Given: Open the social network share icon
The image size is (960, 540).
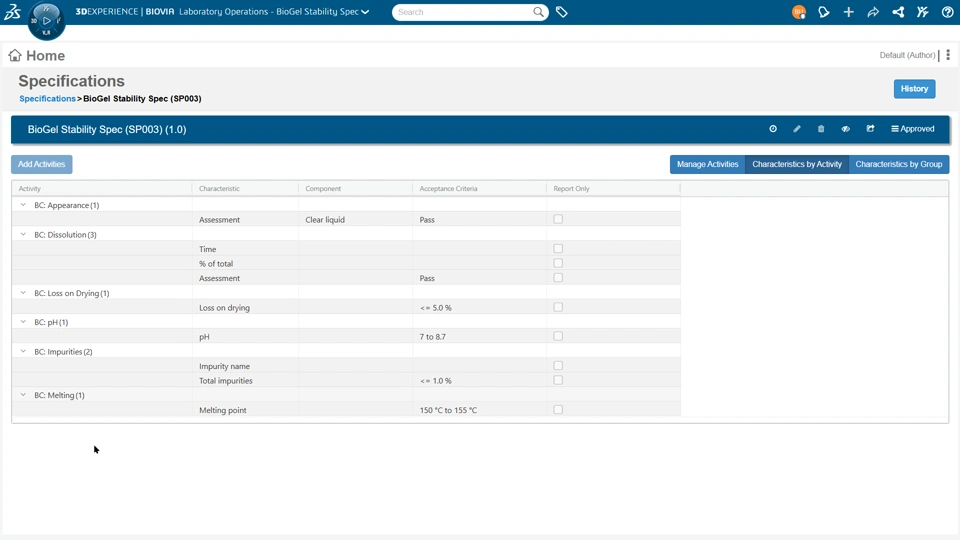Looking at the screenshot, I should pyautogui.click(x=898, y=12).
